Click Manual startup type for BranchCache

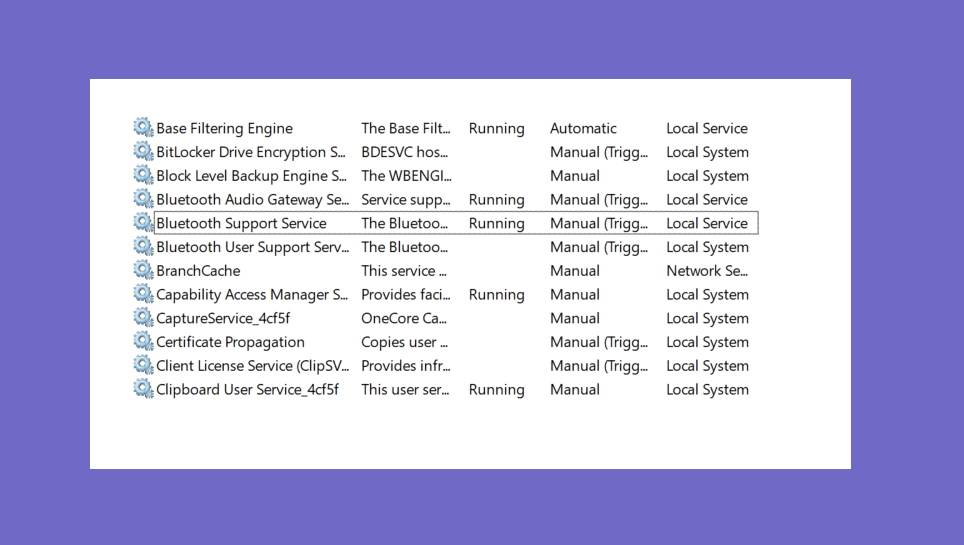point(575,271)
